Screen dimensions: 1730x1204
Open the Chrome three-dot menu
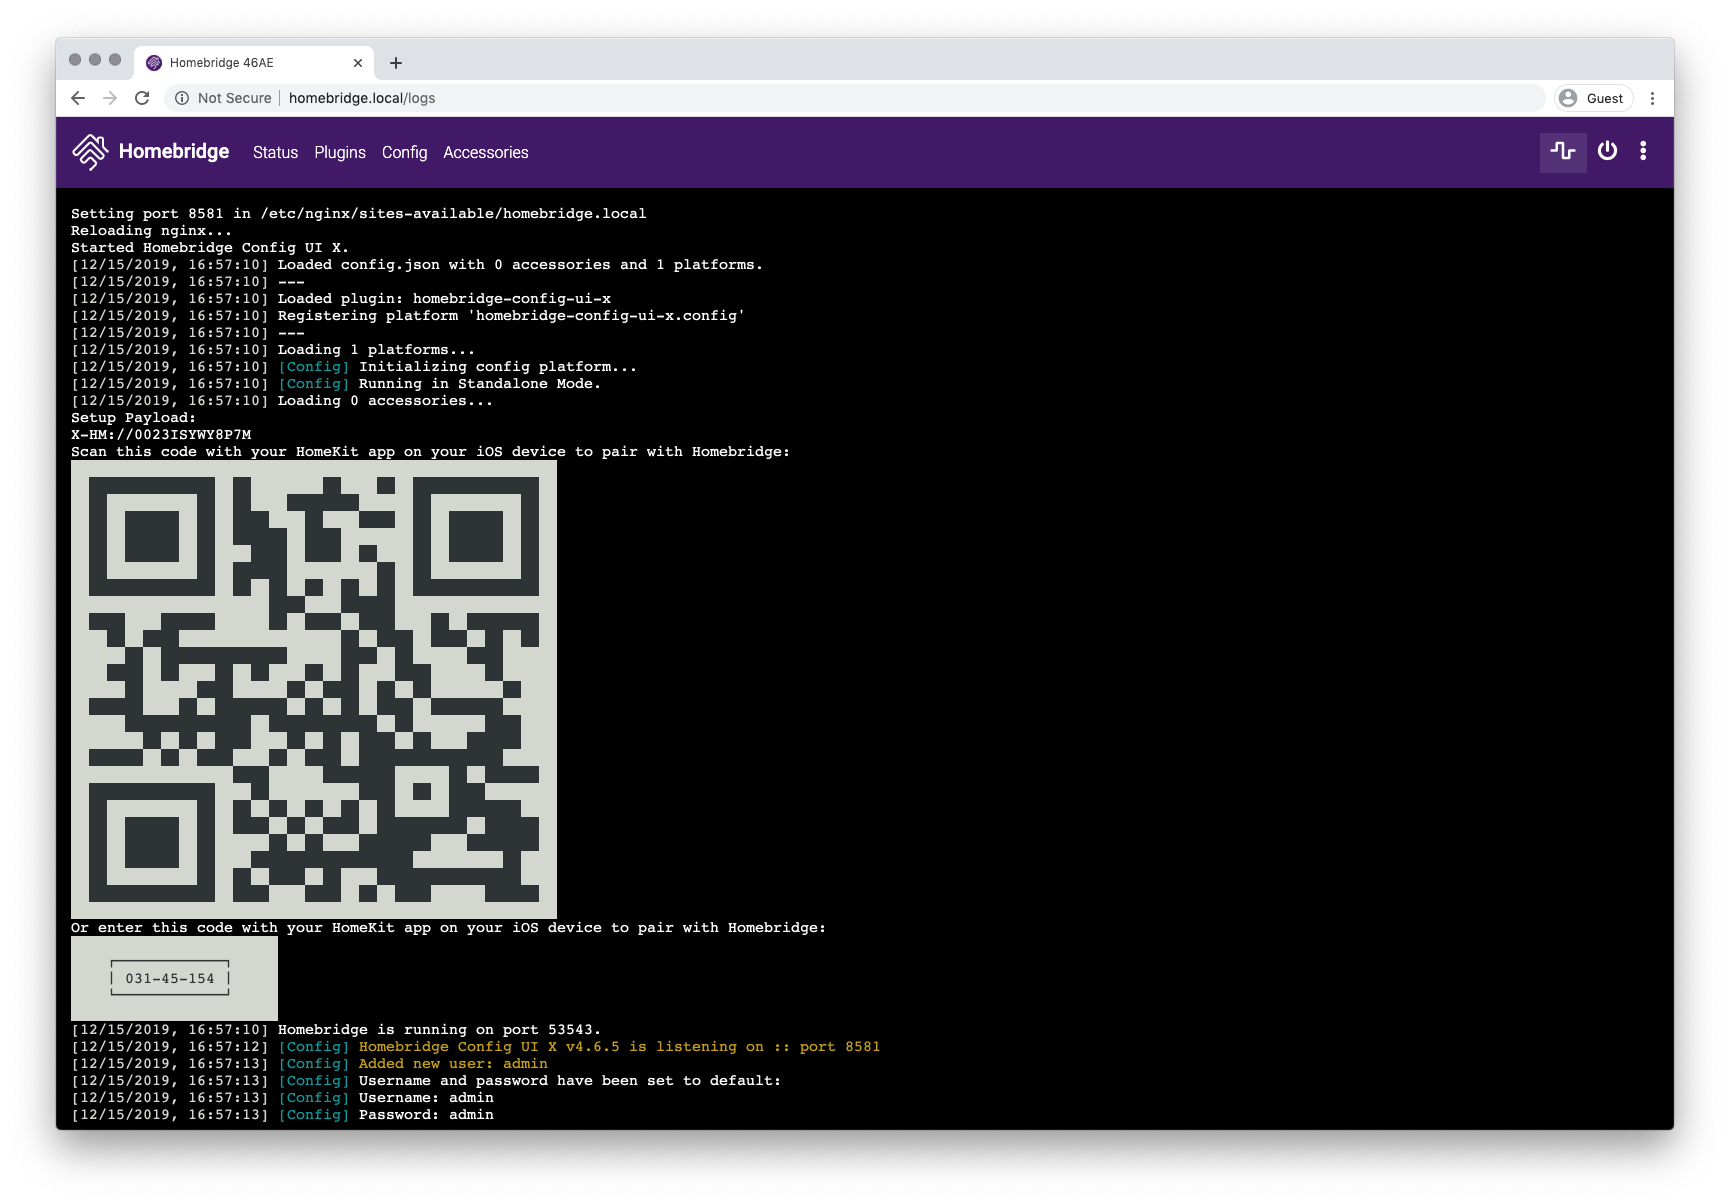(x=1652, y=98)
